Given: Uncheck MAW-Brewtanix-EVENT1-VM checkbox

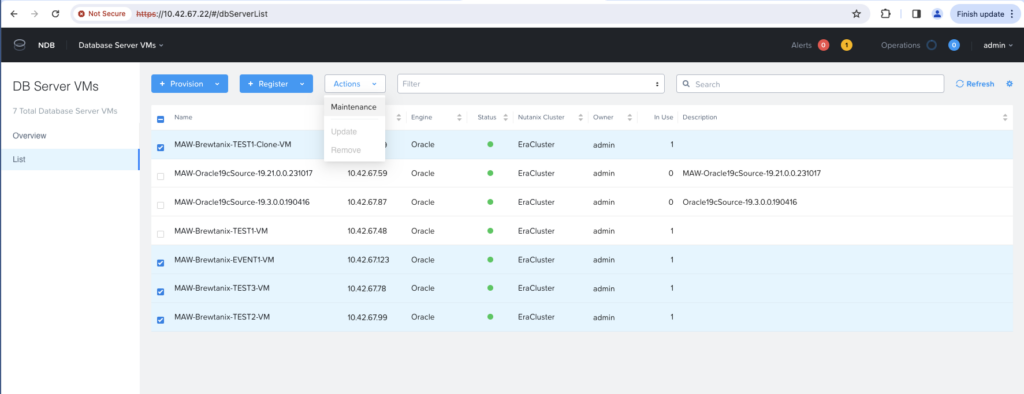Looking at the screenshot, I should click(161, 263).
